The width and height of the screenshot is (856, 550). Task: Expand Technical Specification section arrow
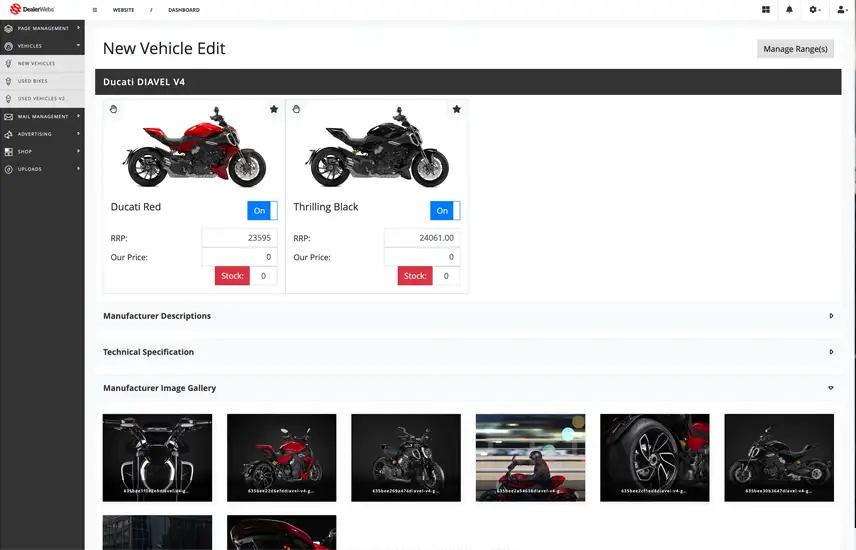pyautogui.click(x=831, y=352)
